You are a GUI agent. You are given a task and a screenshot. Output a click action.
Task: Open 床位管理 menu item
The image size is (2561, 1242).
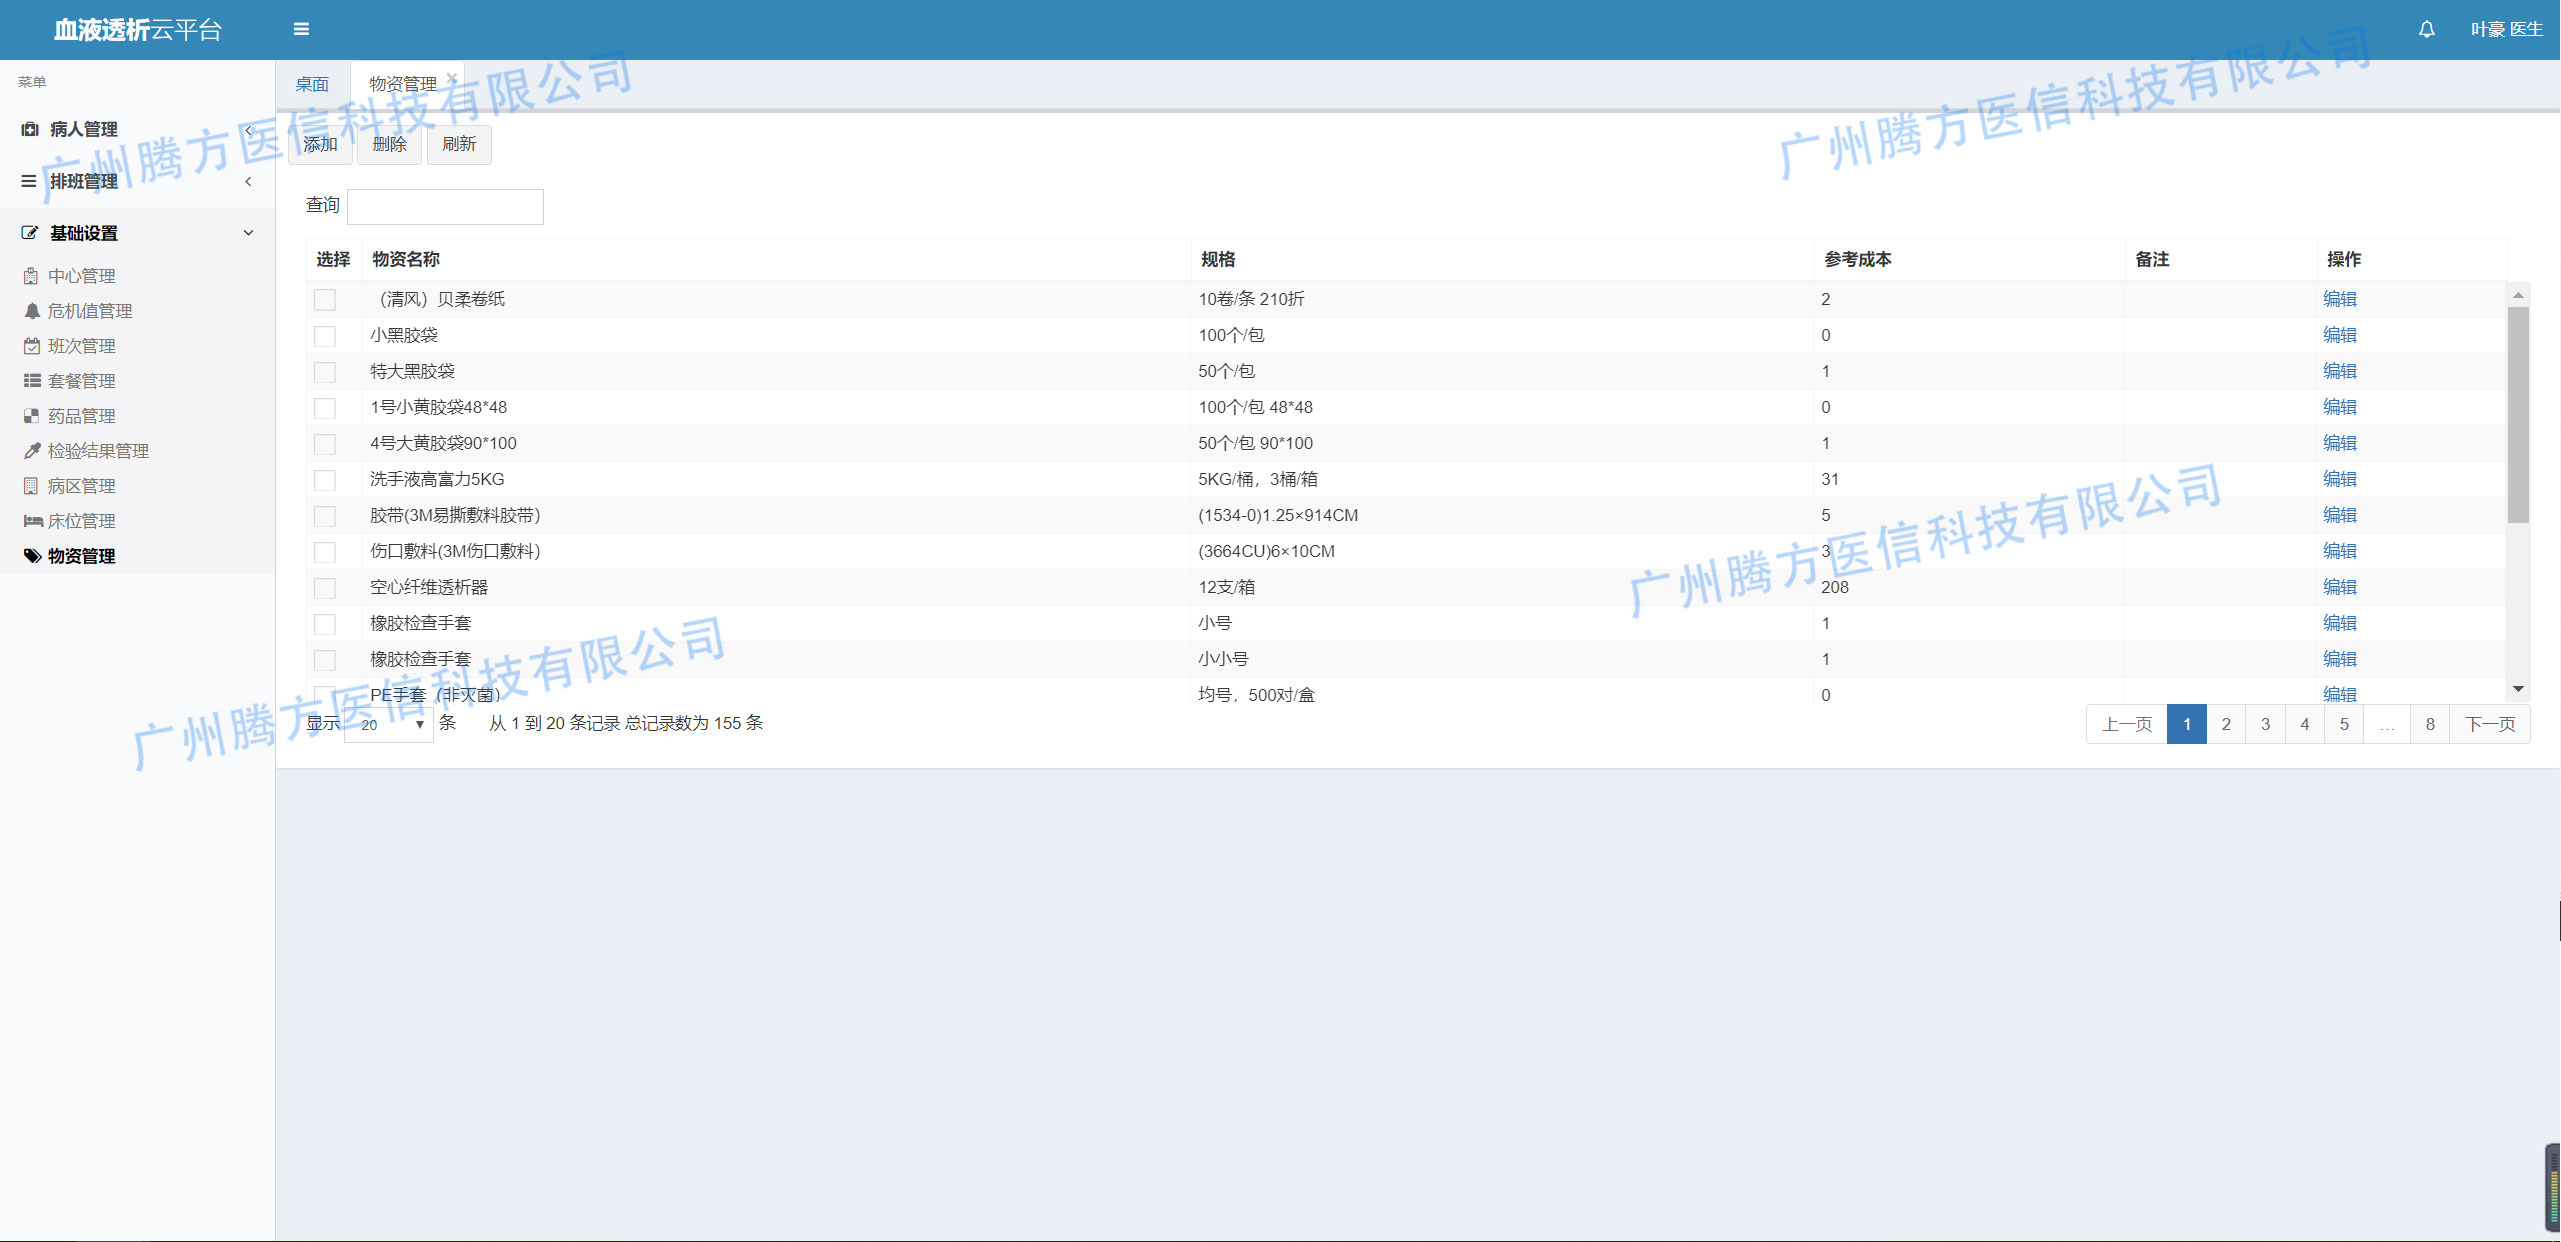click(x=82, y=521)
